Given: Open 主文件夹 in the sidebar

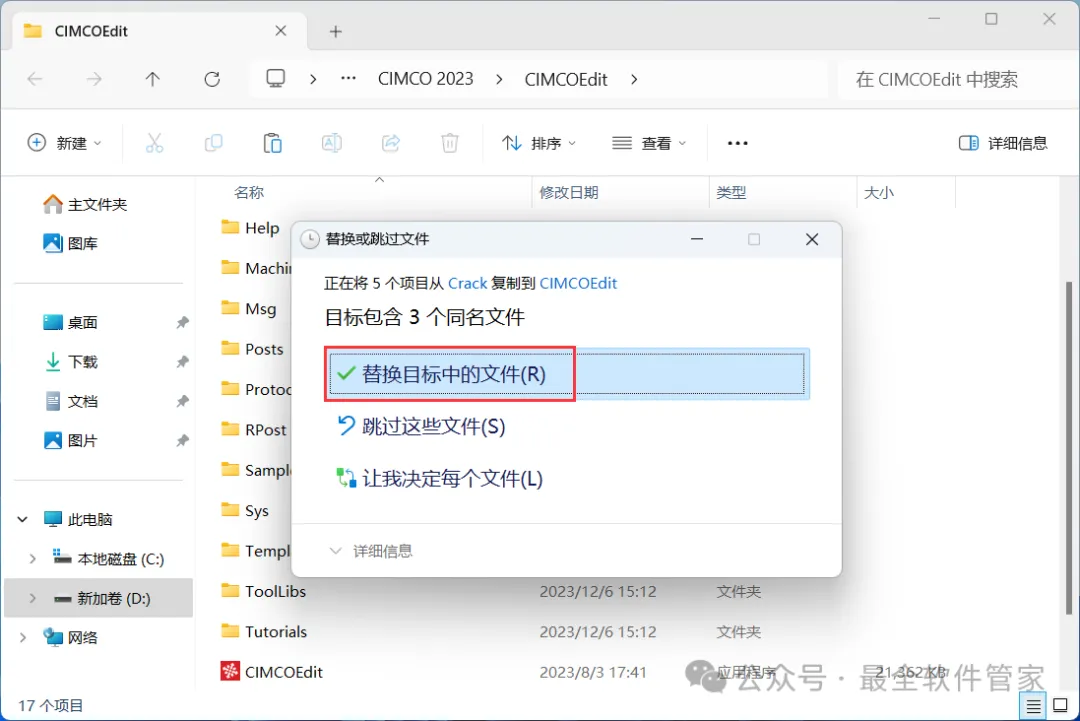Looking at the screenshot, I should [x=85, y=205].
